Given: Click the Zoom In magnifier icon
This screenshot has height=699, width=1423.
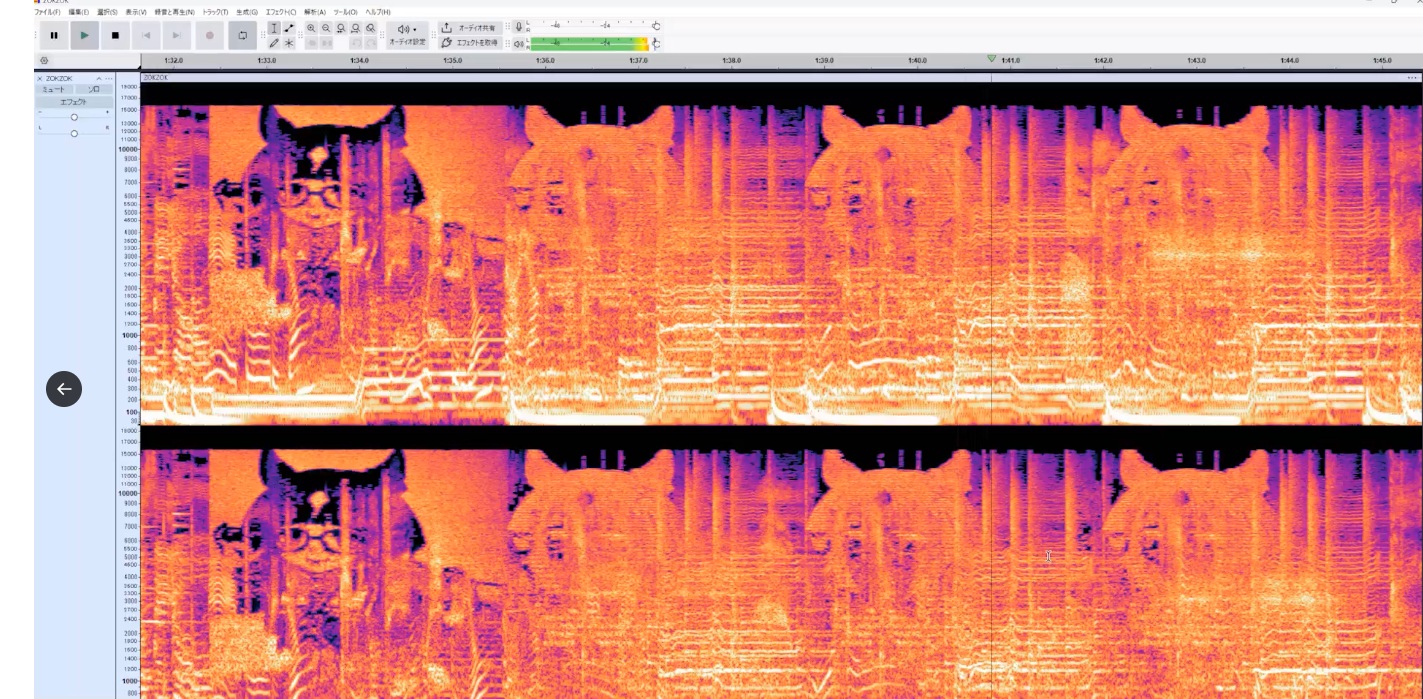Looking at the screenshot, I should (311, 29).
